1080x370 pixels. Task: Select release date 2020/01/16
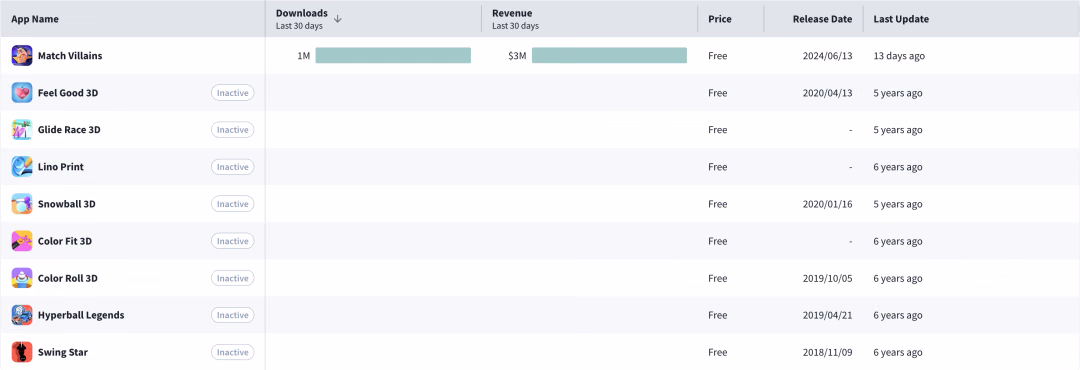827,204
